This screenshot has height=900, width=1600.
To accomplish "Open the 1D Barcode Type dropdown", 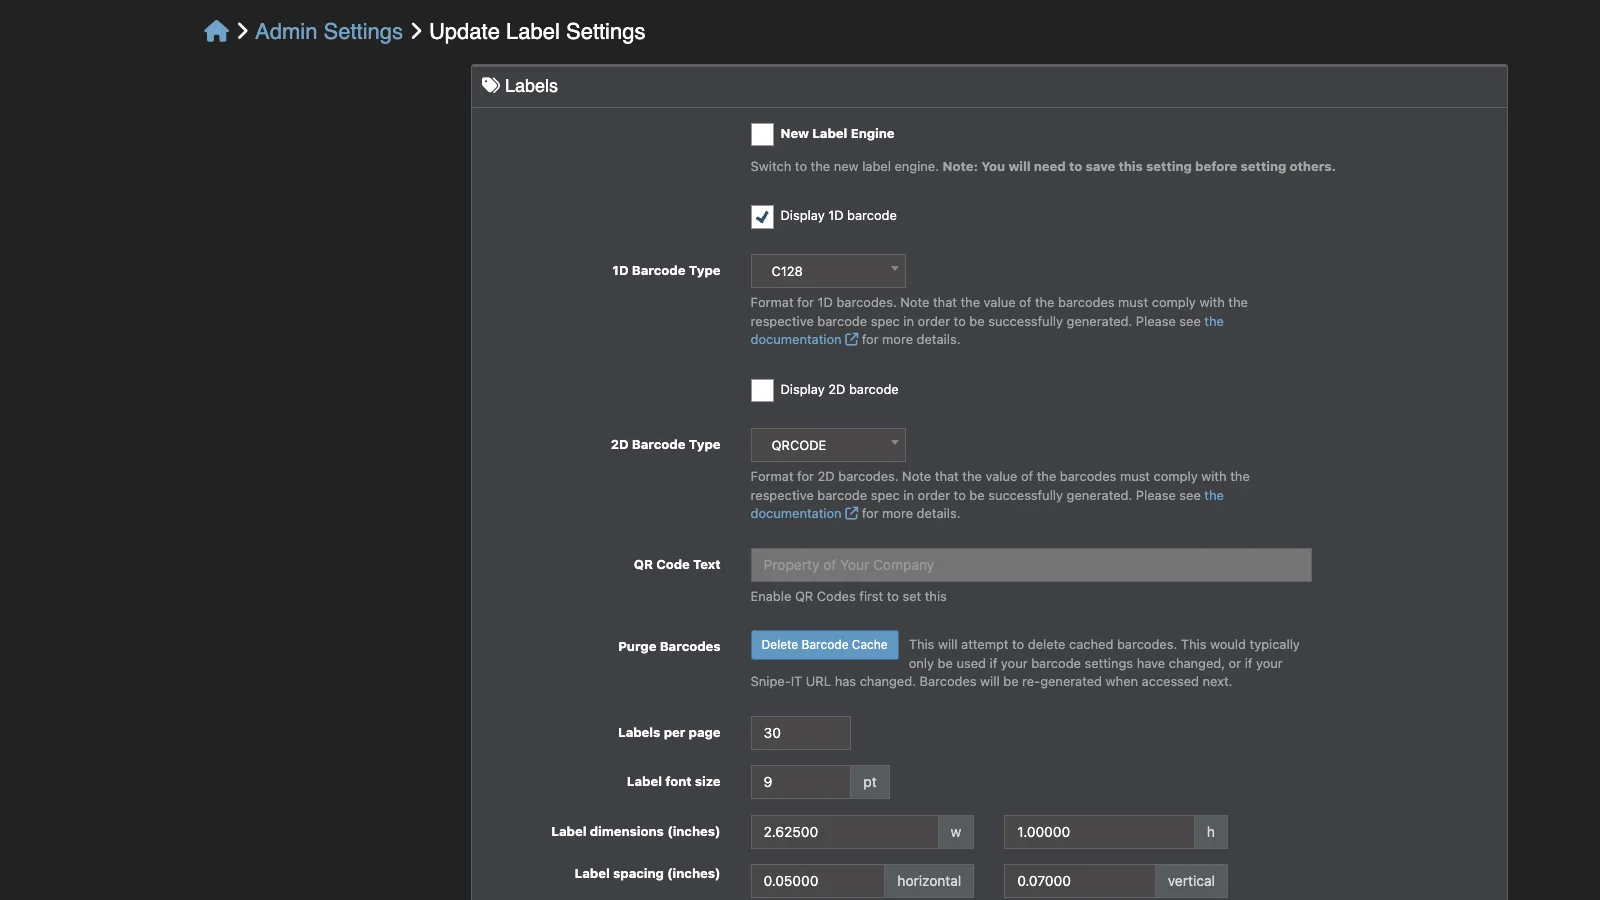I will tap(828, 271).
